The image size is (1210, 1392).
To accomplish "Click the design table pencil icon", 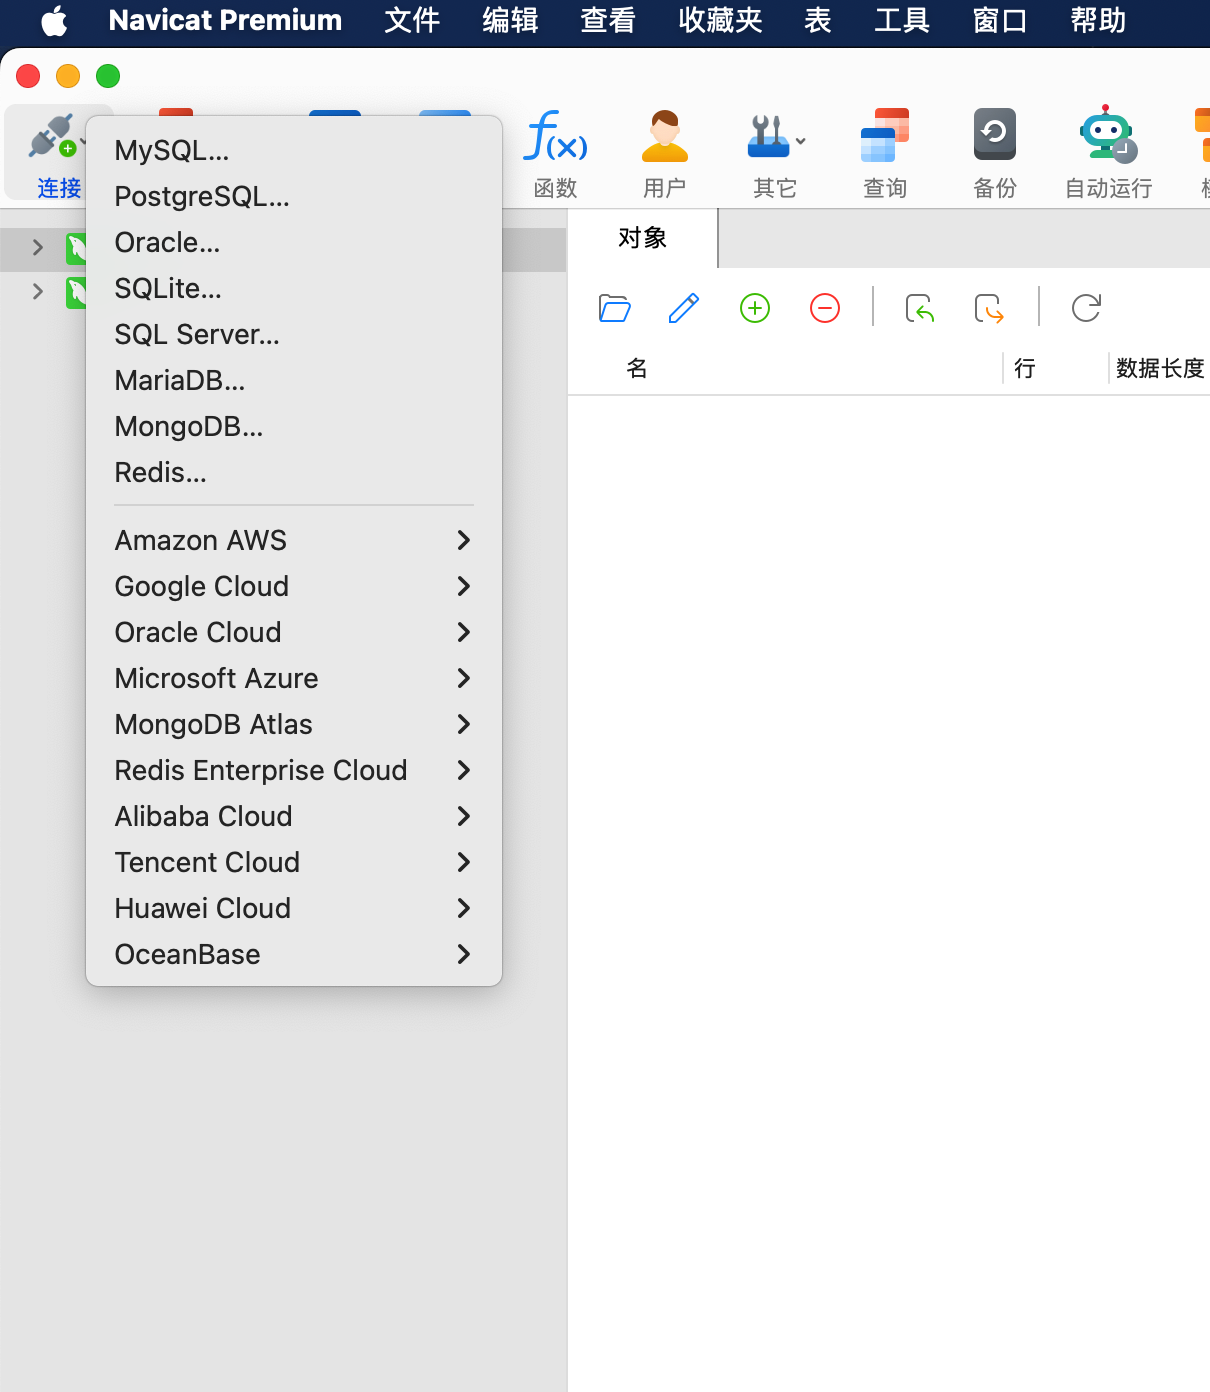I will coord(684,308).
